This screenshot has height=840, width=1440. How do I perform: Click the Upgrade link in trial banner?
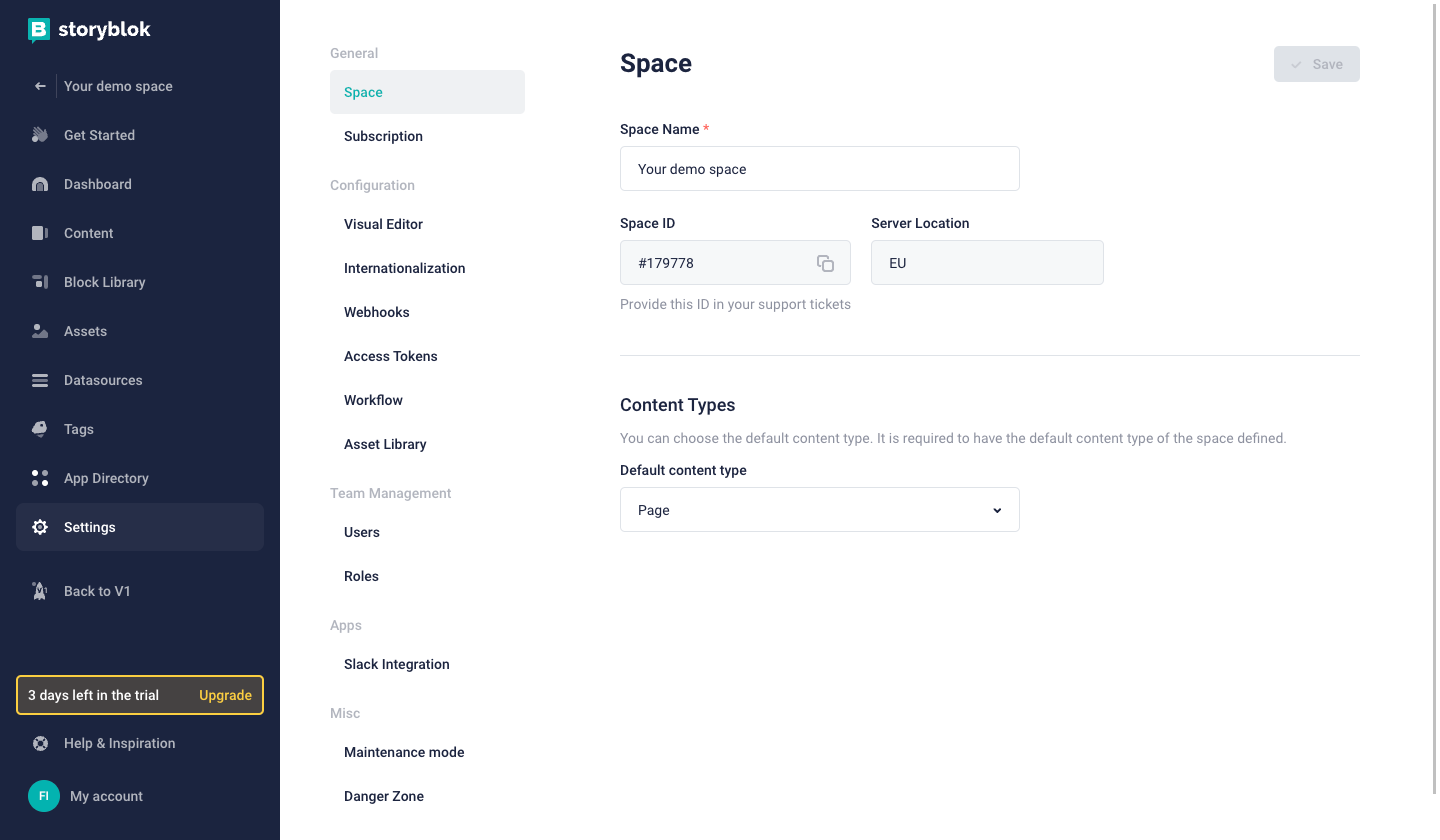point(225,695)
